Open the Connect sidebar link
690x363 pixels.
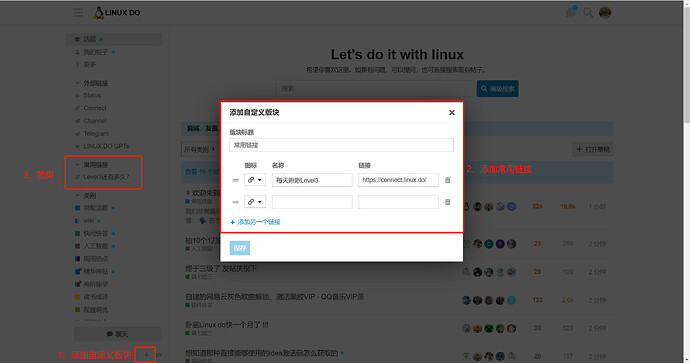tap(95, 108)
